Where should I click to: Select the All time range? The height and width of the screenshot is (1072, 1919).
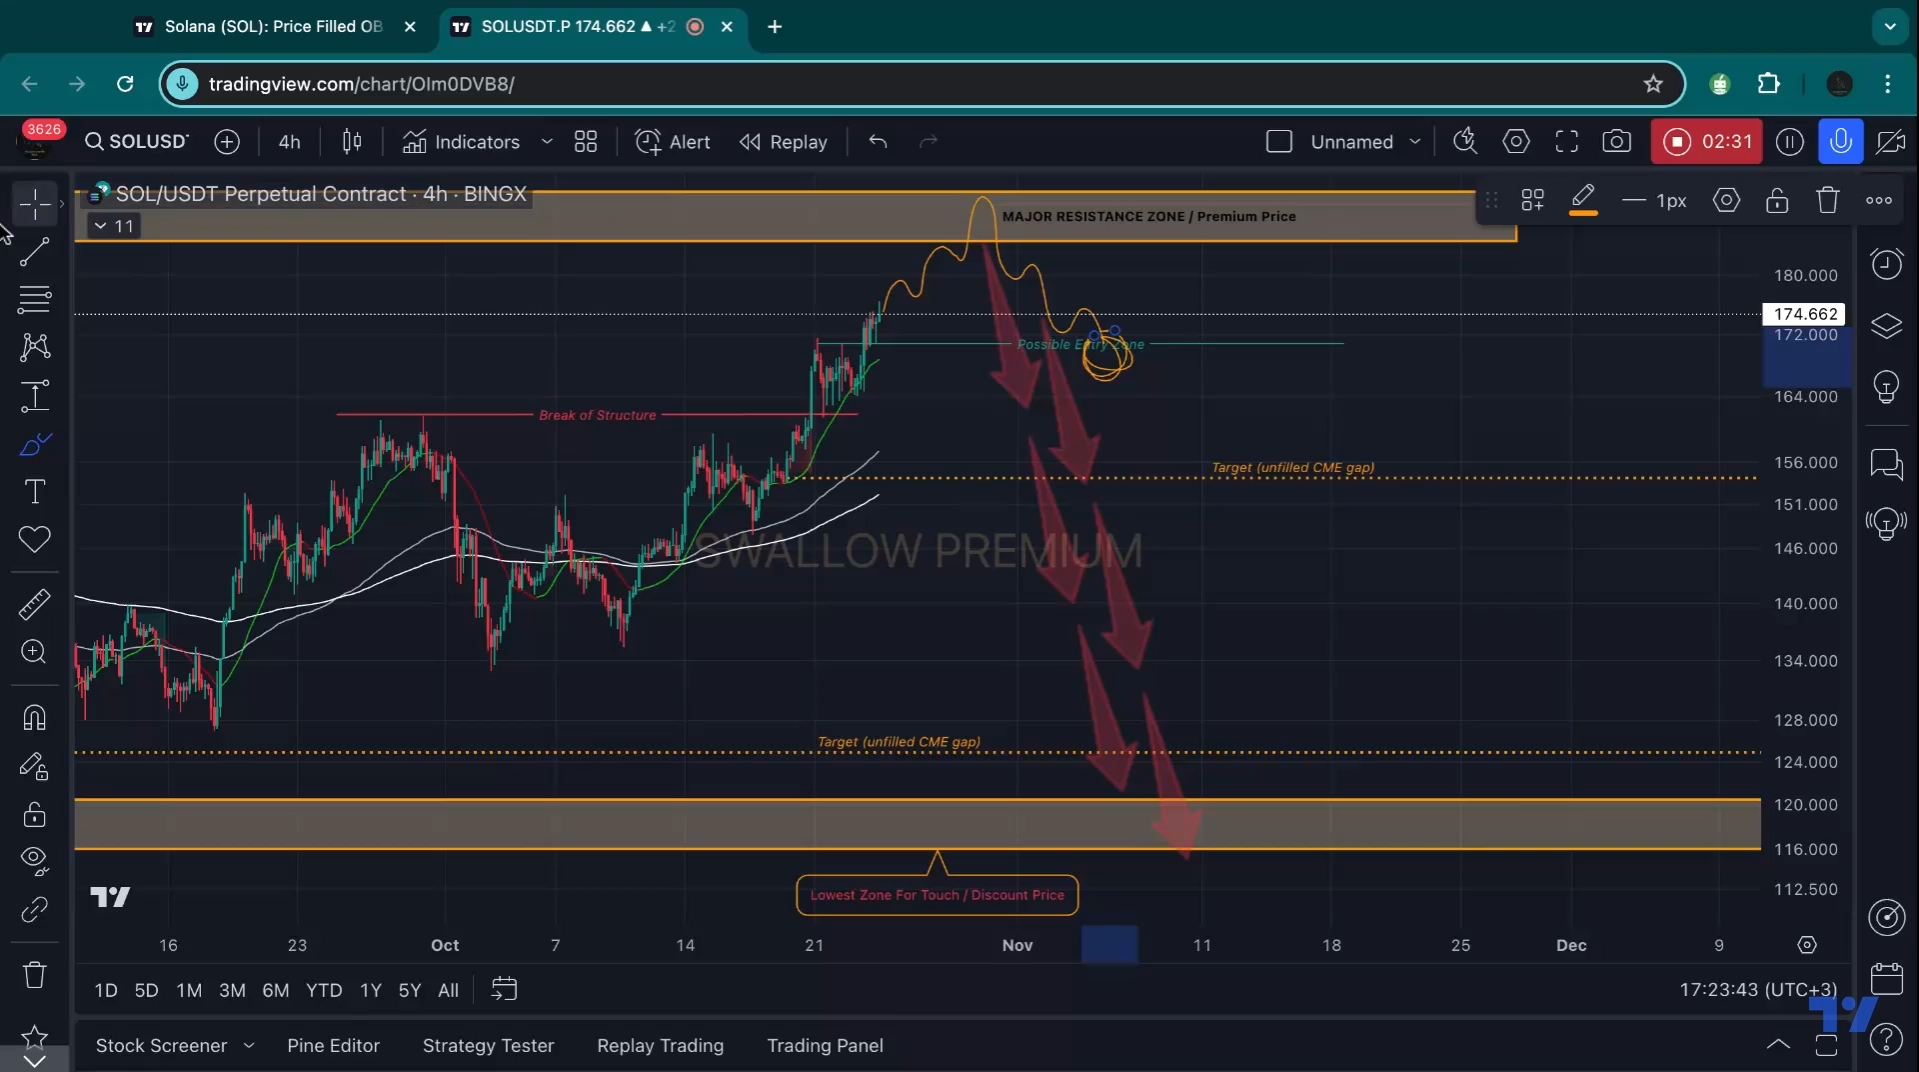(x=448, y=990)
